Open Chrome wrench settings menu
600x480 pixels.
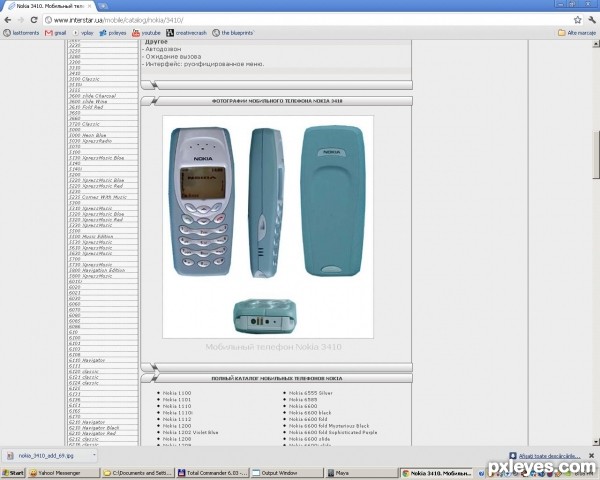[x=592, y=20]
